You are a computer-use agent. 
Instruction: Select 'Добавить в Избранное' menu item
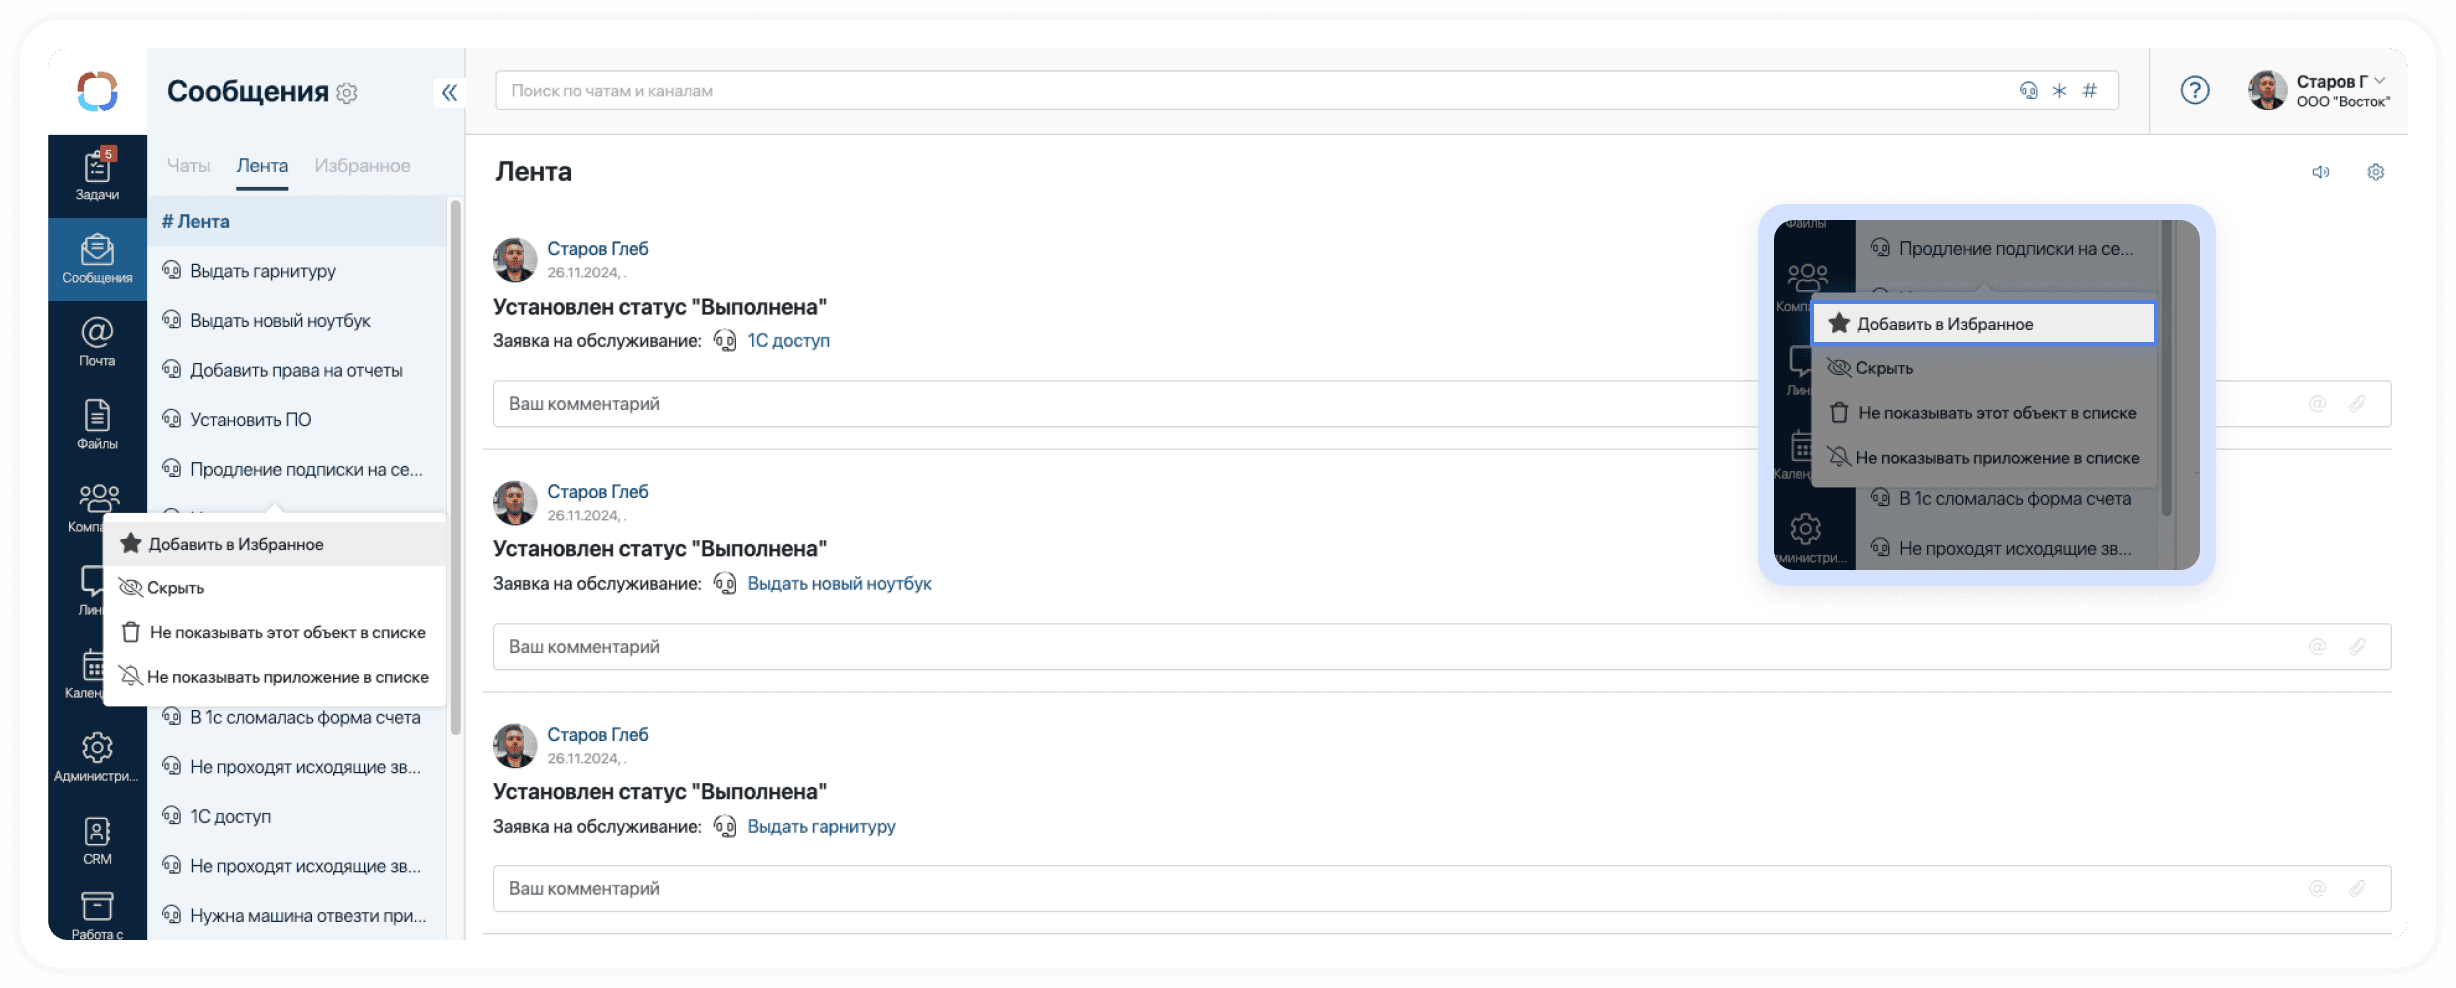(236, 544)
